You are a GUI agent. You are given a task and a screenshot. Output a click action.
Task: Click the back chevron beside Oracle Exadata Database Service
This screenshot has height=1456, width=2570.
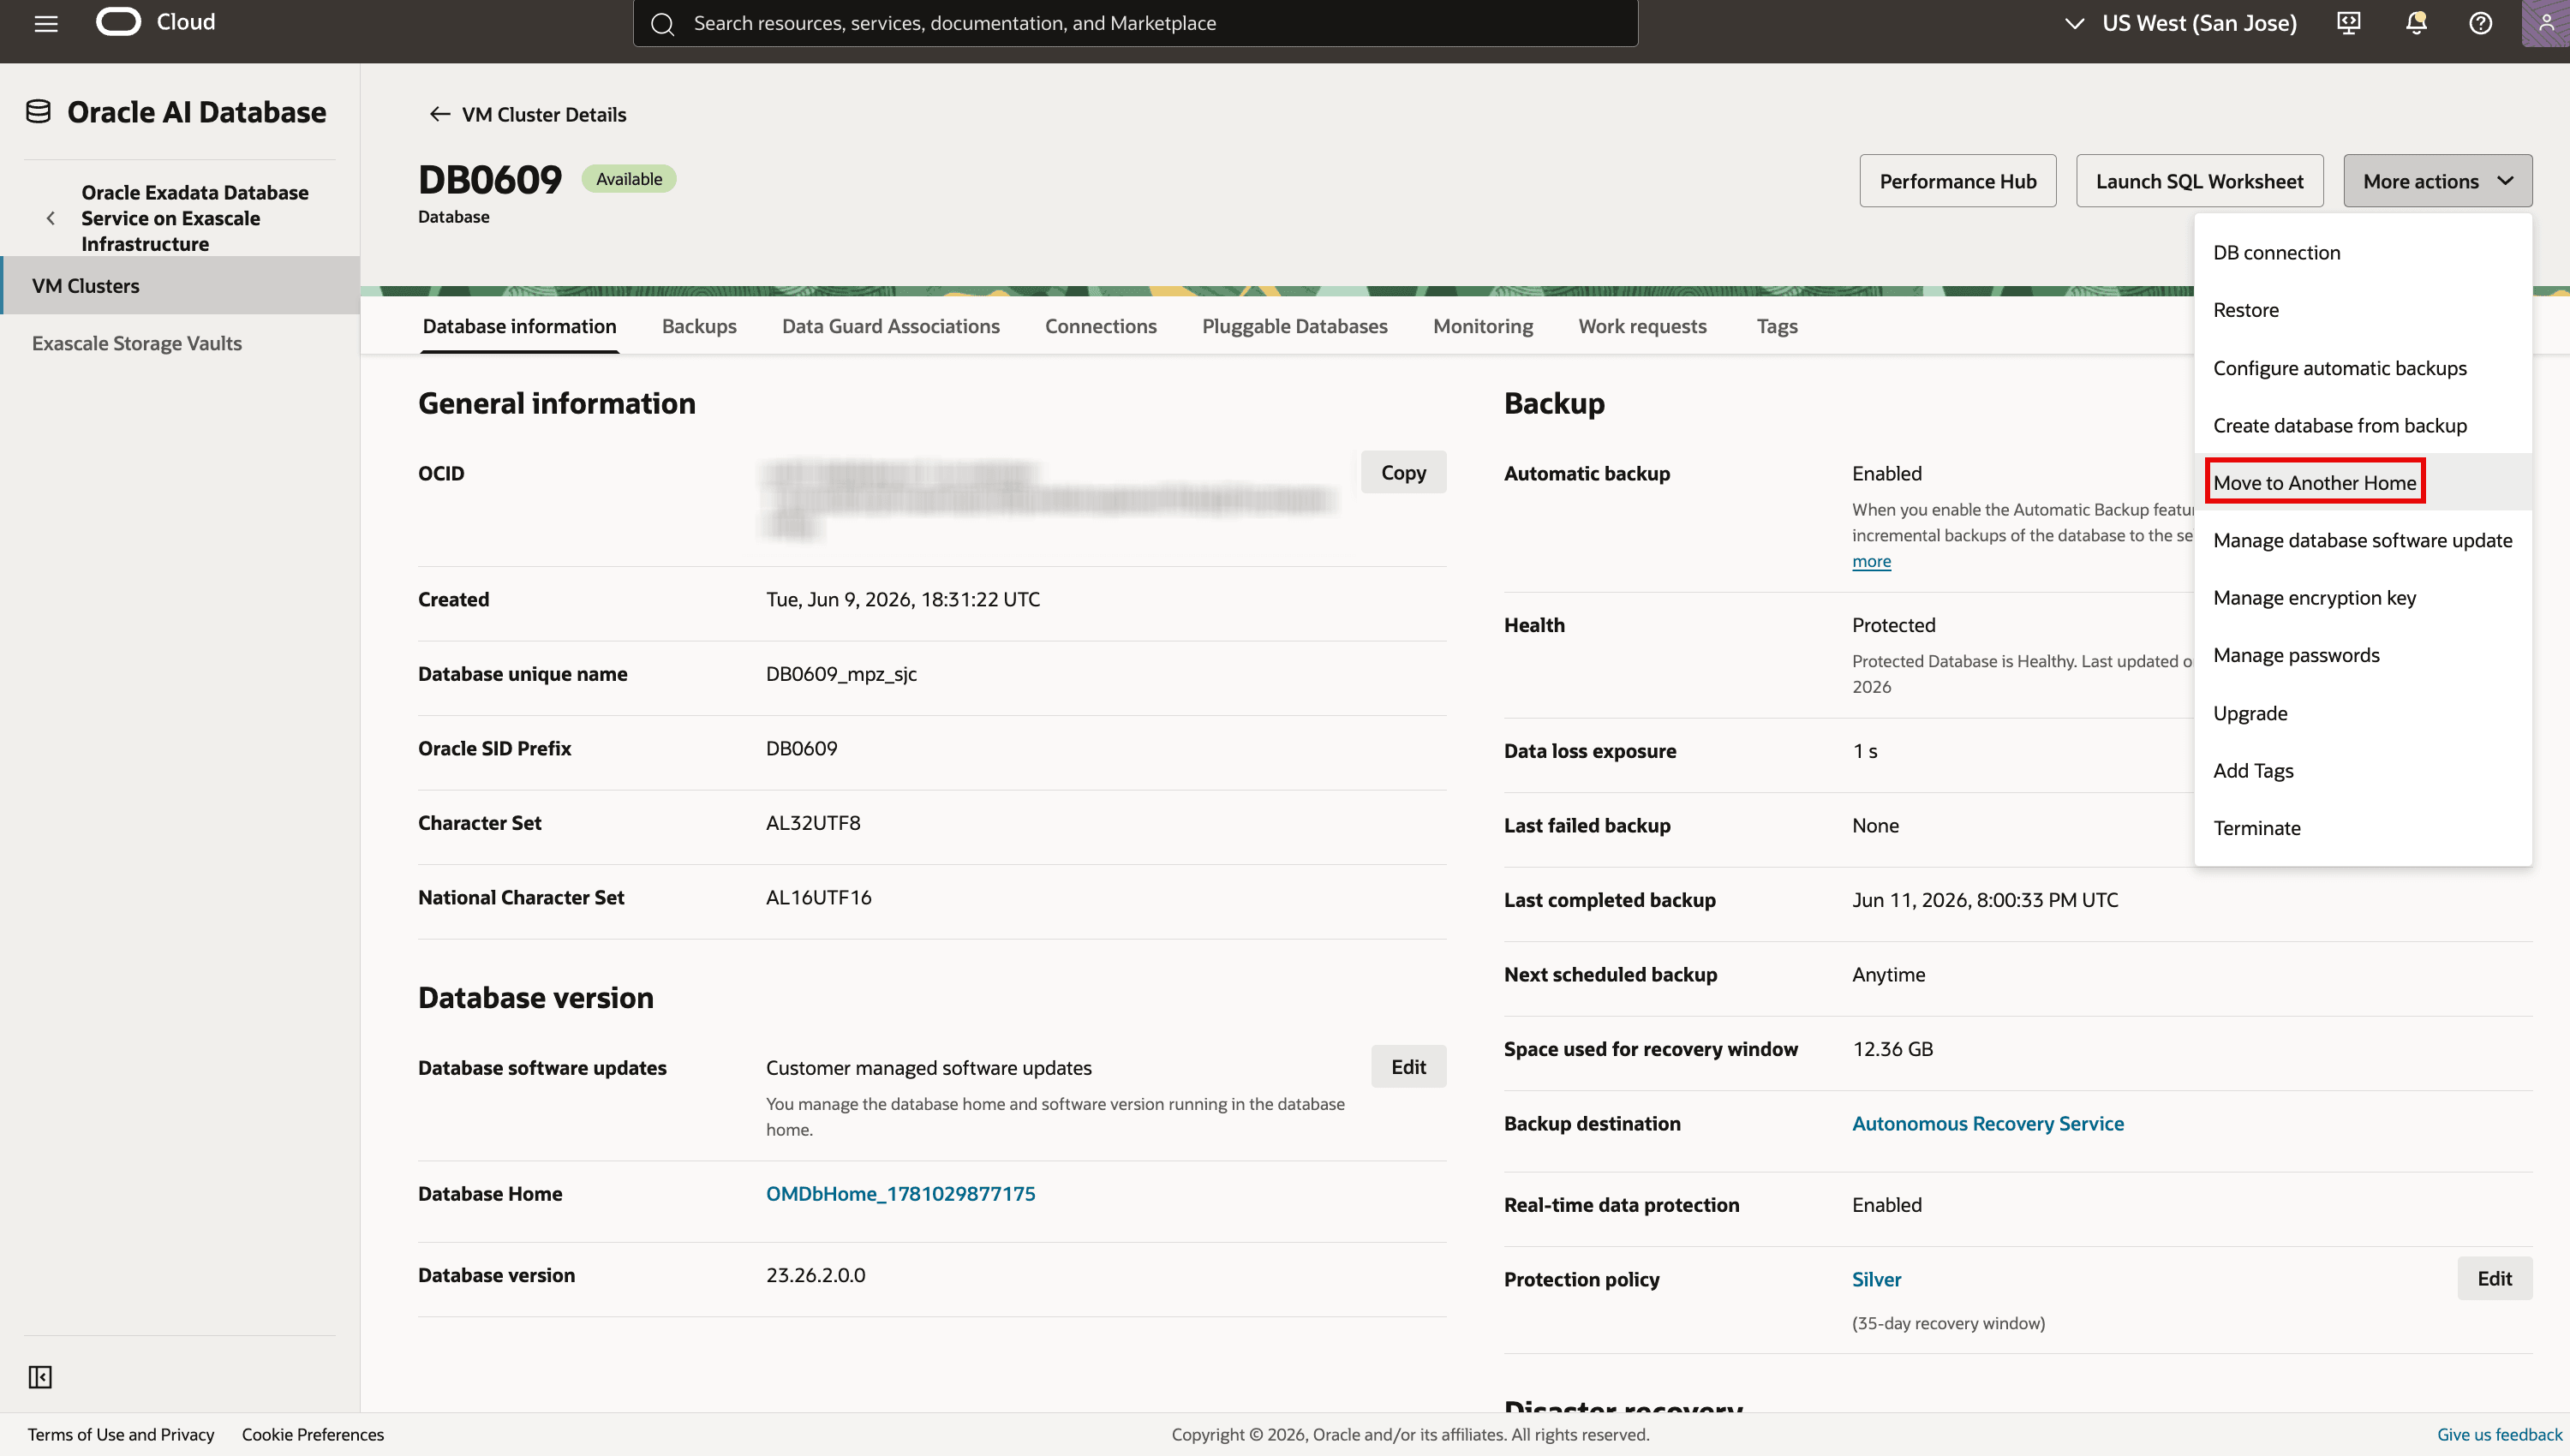pyautogui.click(x=51, y=218)
